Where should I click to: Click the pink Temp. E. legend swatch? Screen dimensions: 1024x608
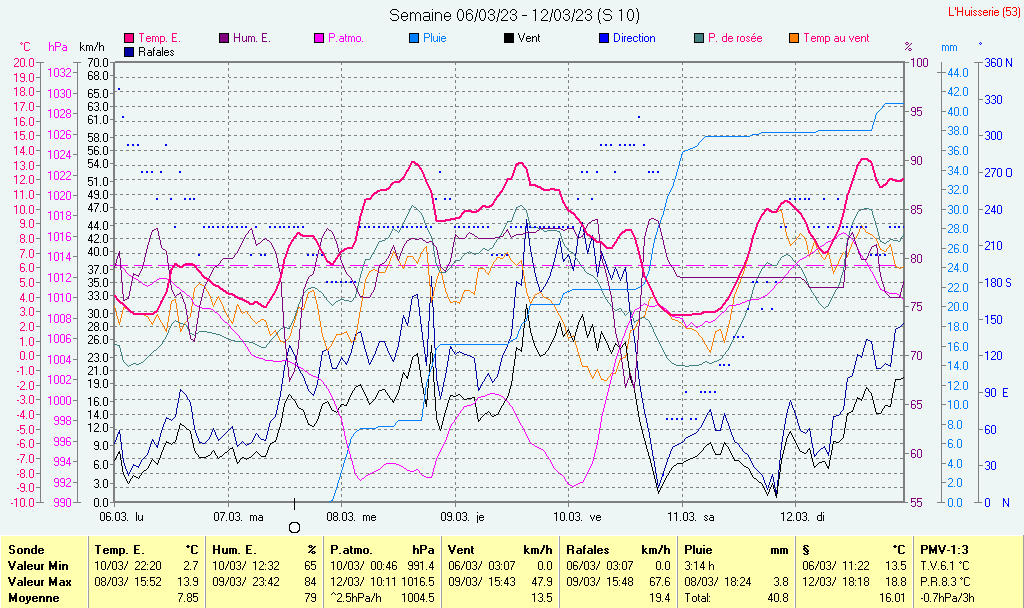(129, 39)
